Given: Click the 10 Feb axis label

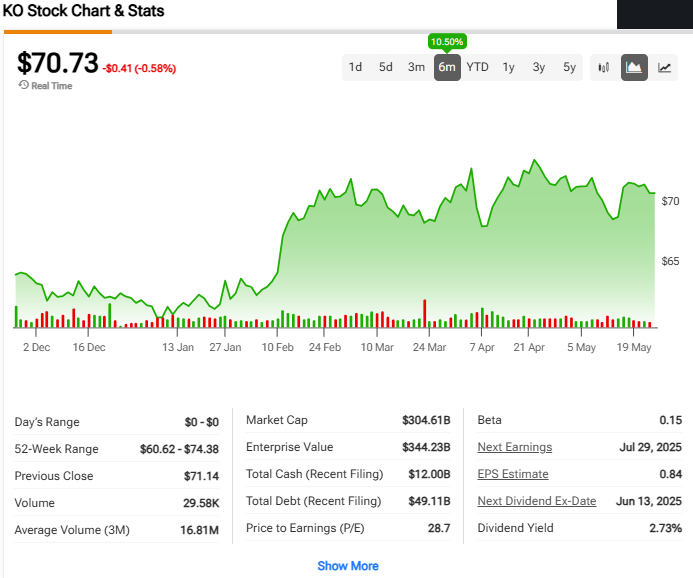Looking at the screenshot, I should 278,347.
